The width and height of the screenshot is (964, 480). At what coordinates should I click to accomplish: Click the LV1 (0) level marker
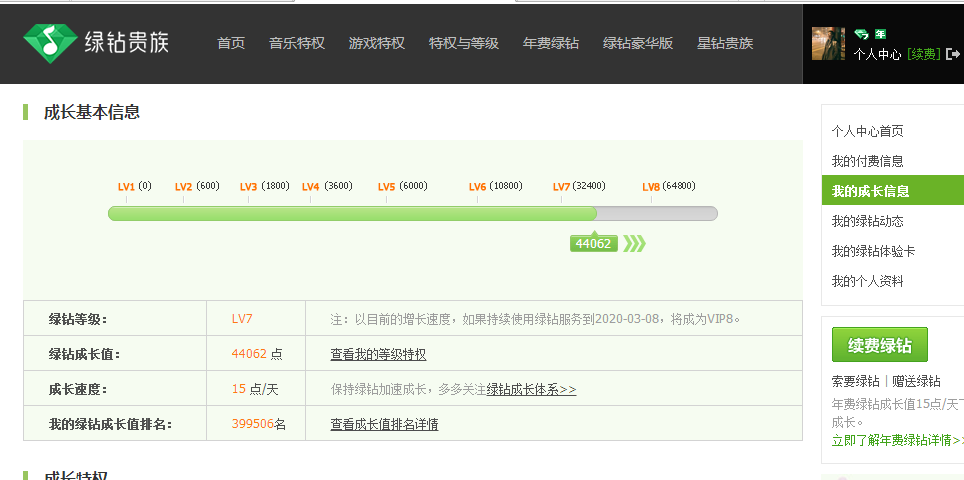135,186
